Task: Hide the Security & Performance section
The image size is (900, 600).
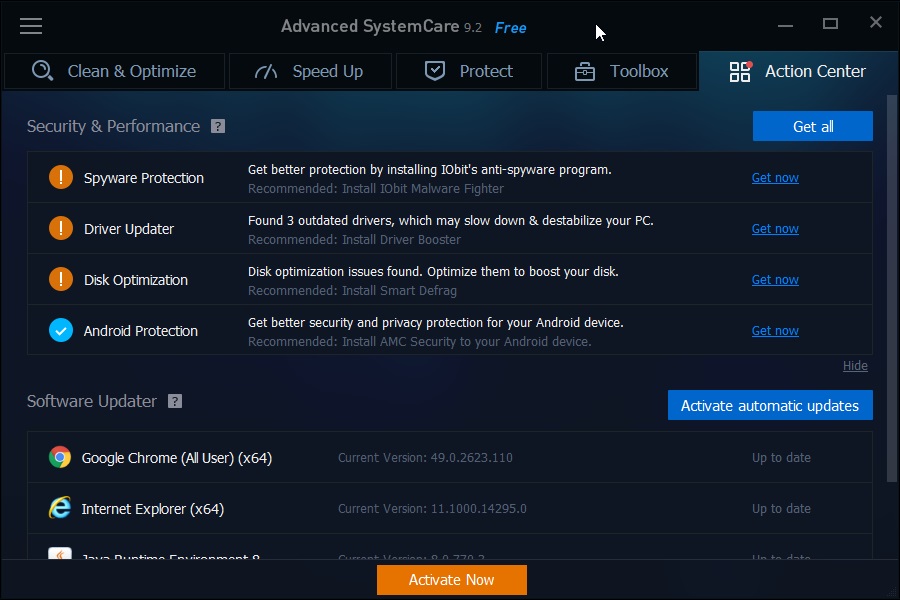Action: pos(855,366)
